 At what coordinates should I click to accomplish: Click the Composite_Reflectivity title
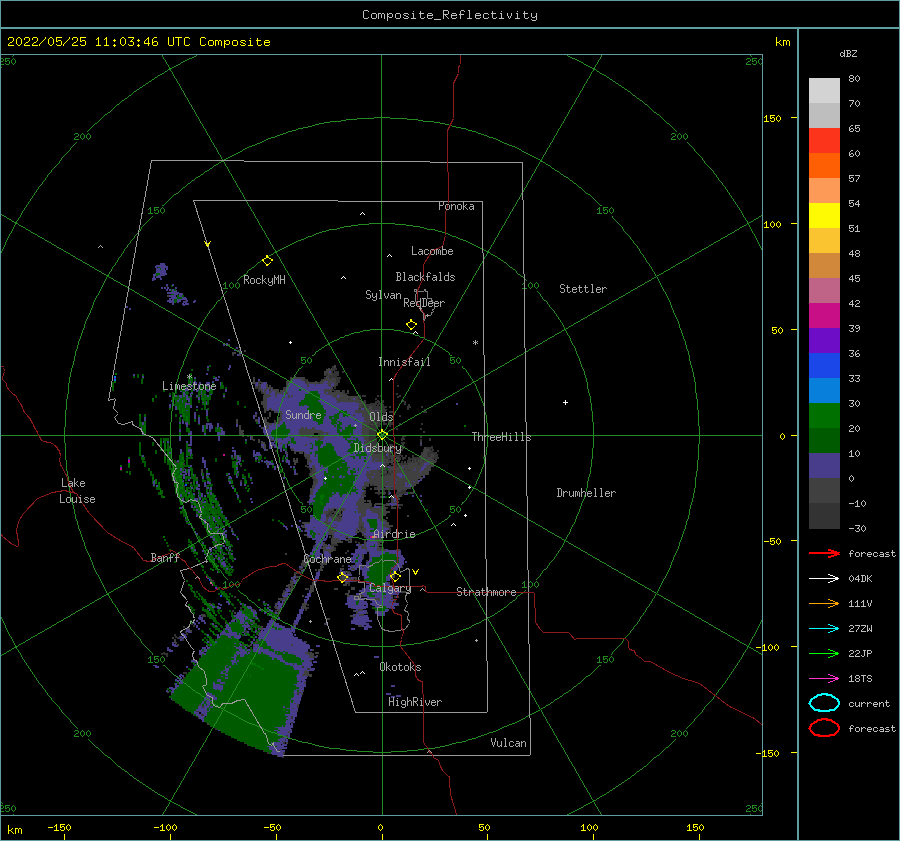point(450,15)
